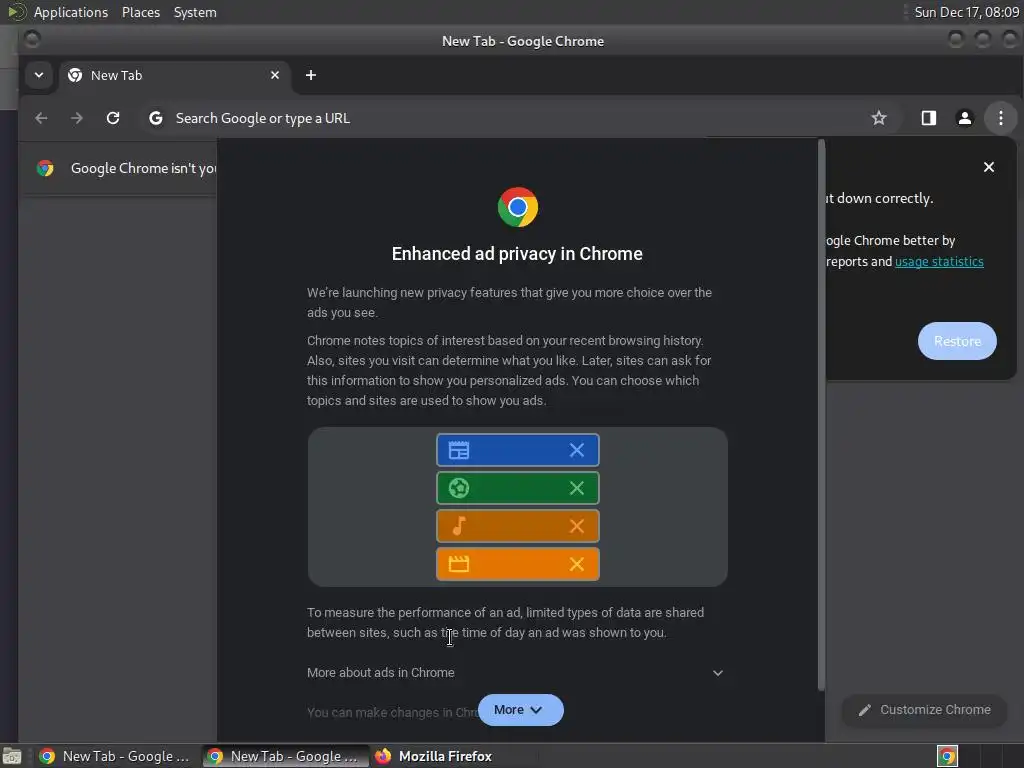The height and width of the screenshot is (768, 1024).
Task: Open the tab search dropdown arrow
Action: click(x=39, y=75)
